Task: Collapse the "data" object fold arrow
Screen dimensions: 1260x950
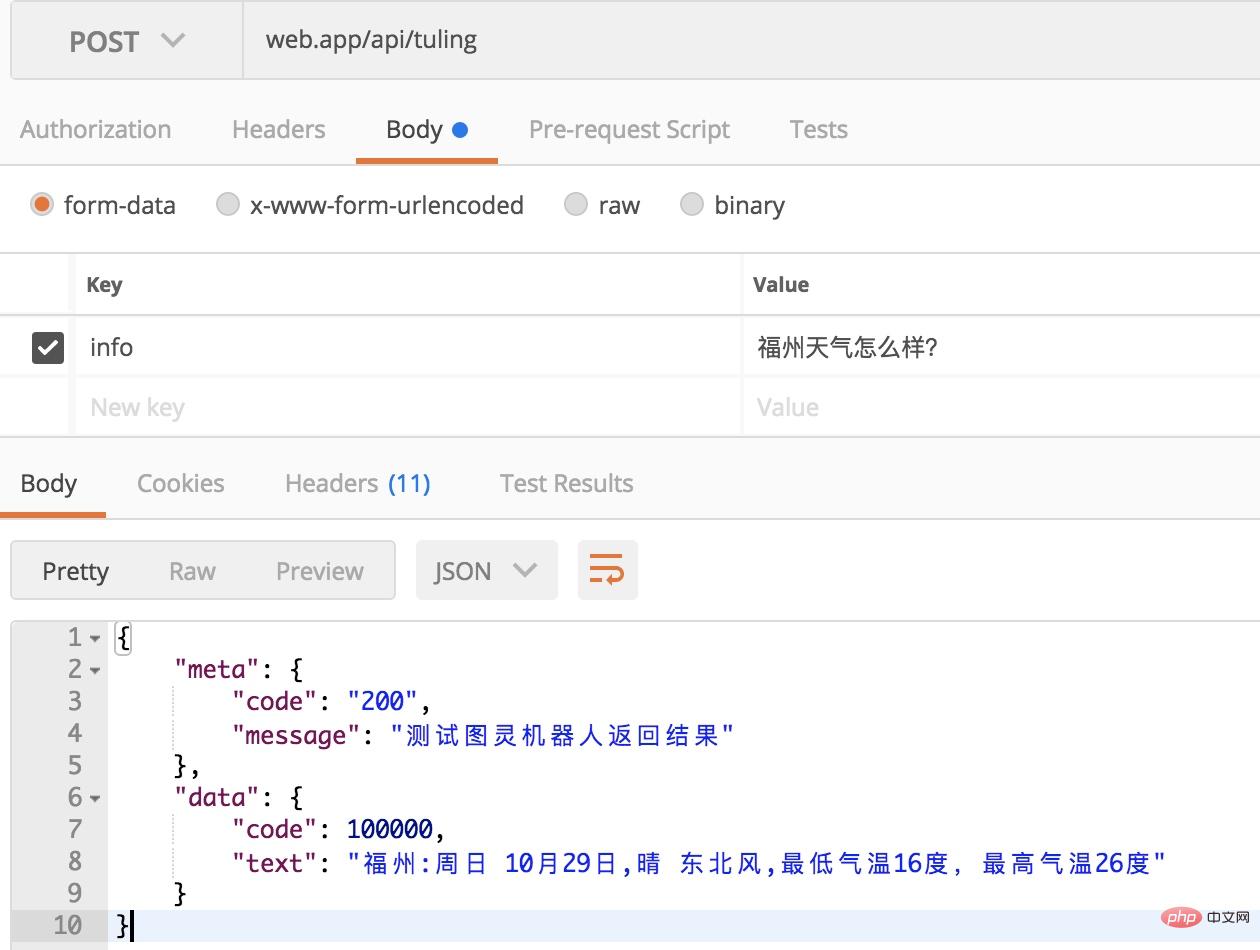Action: click(95, 798)
